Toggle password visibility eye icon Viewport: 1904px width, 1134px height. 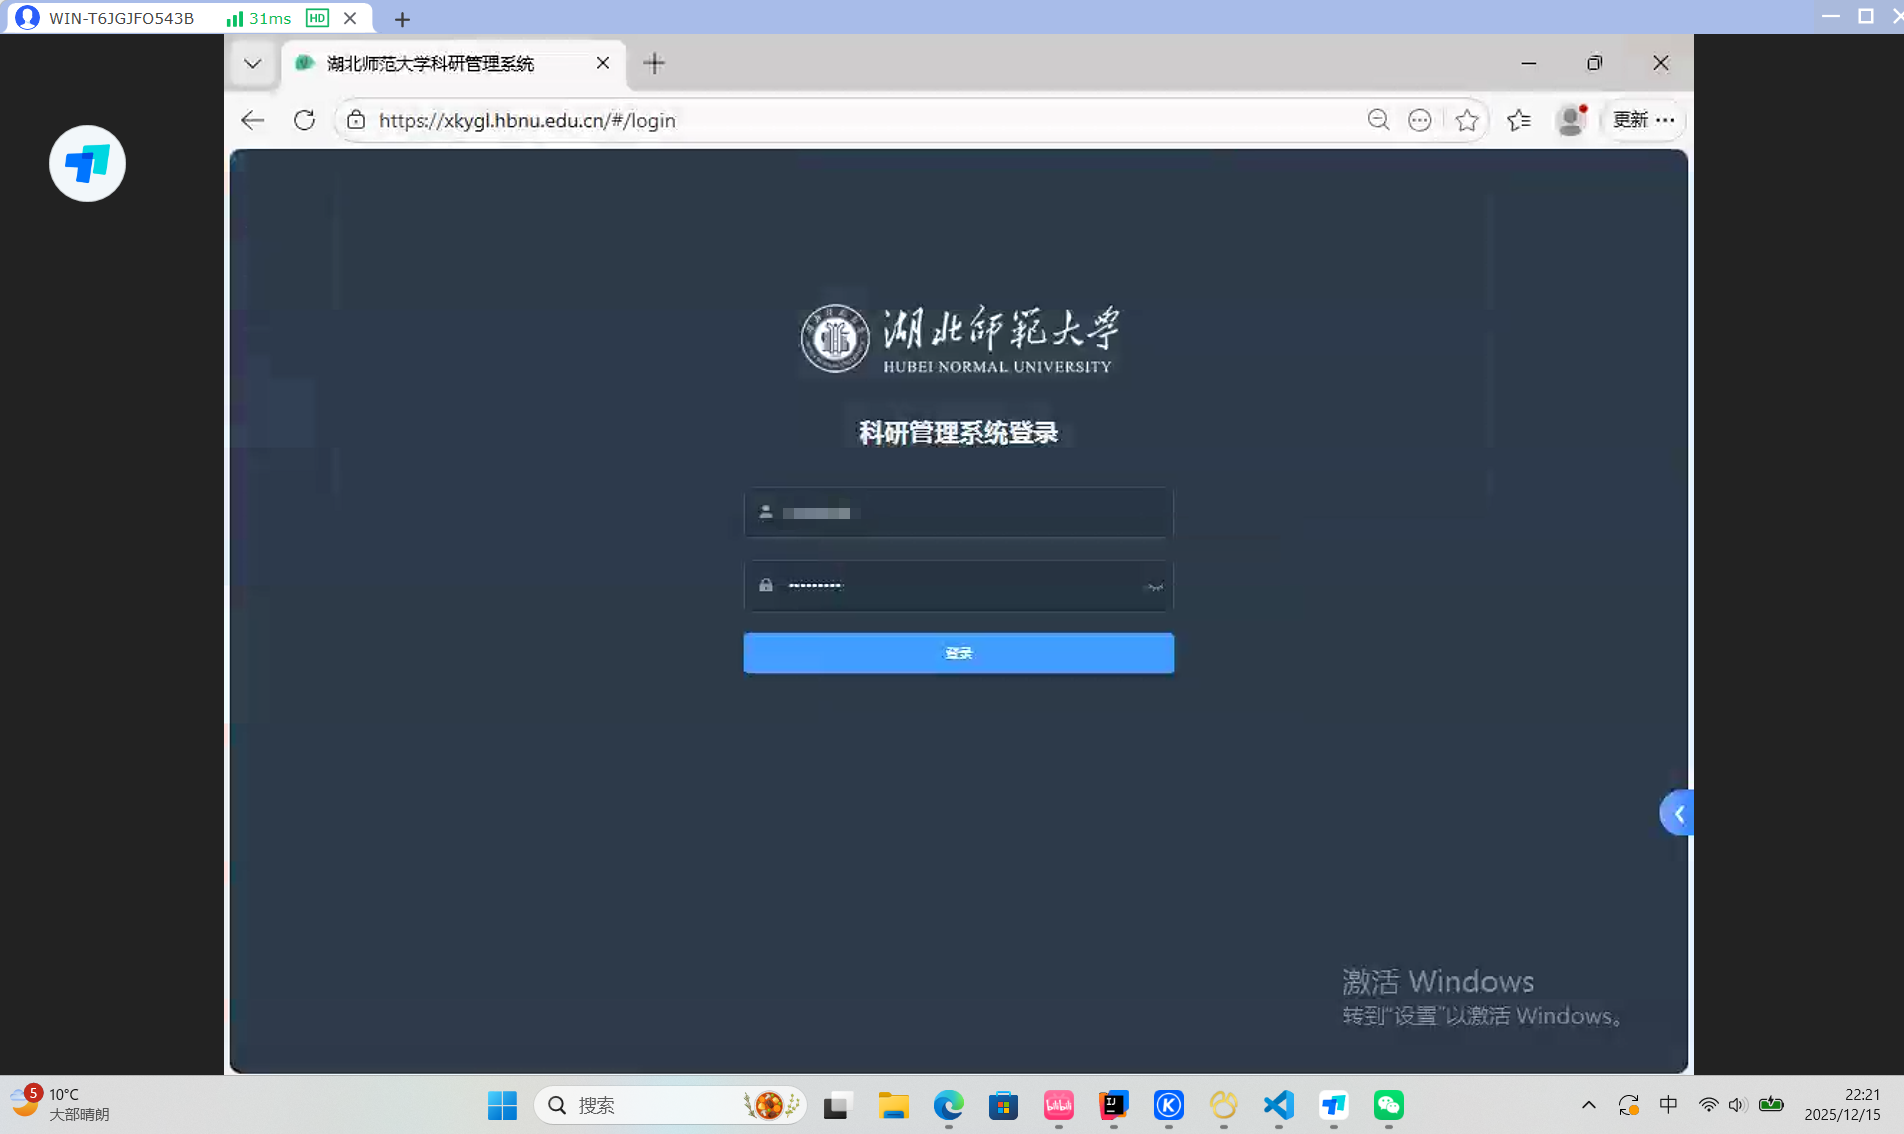coord(1154,587)
